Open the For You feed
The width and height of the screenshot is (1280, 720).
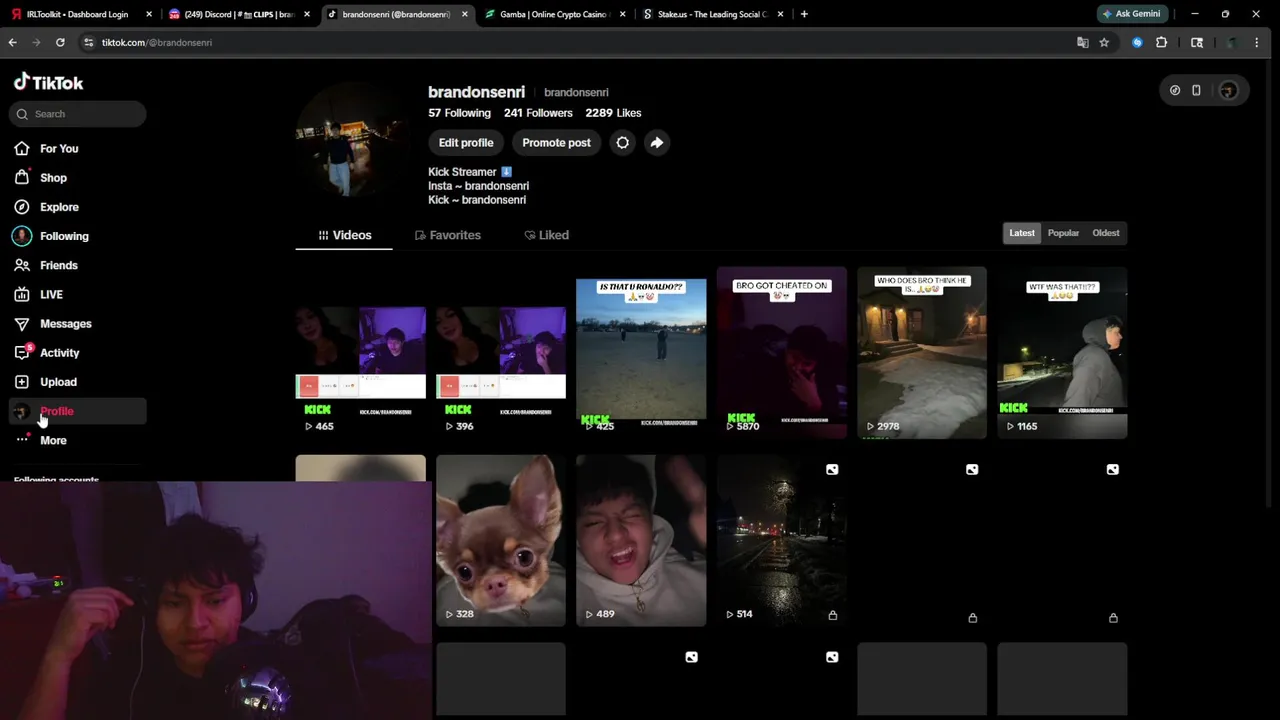pyautogui.click(x=58, y=149)
